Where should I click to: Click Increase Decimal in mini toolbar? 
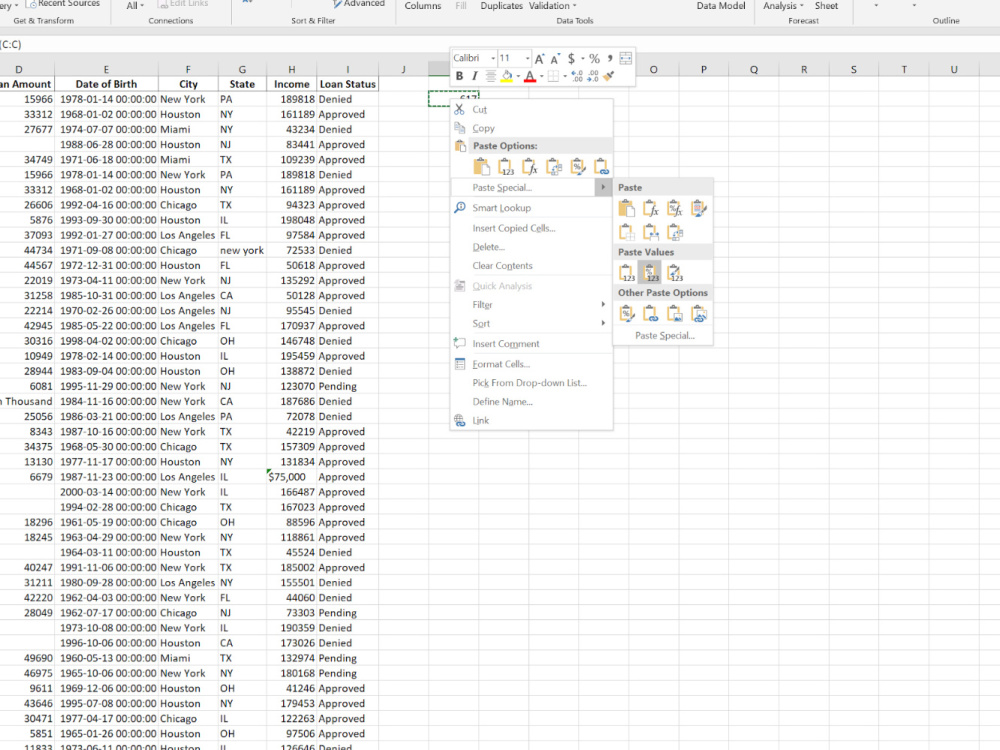tap(577, 77)
